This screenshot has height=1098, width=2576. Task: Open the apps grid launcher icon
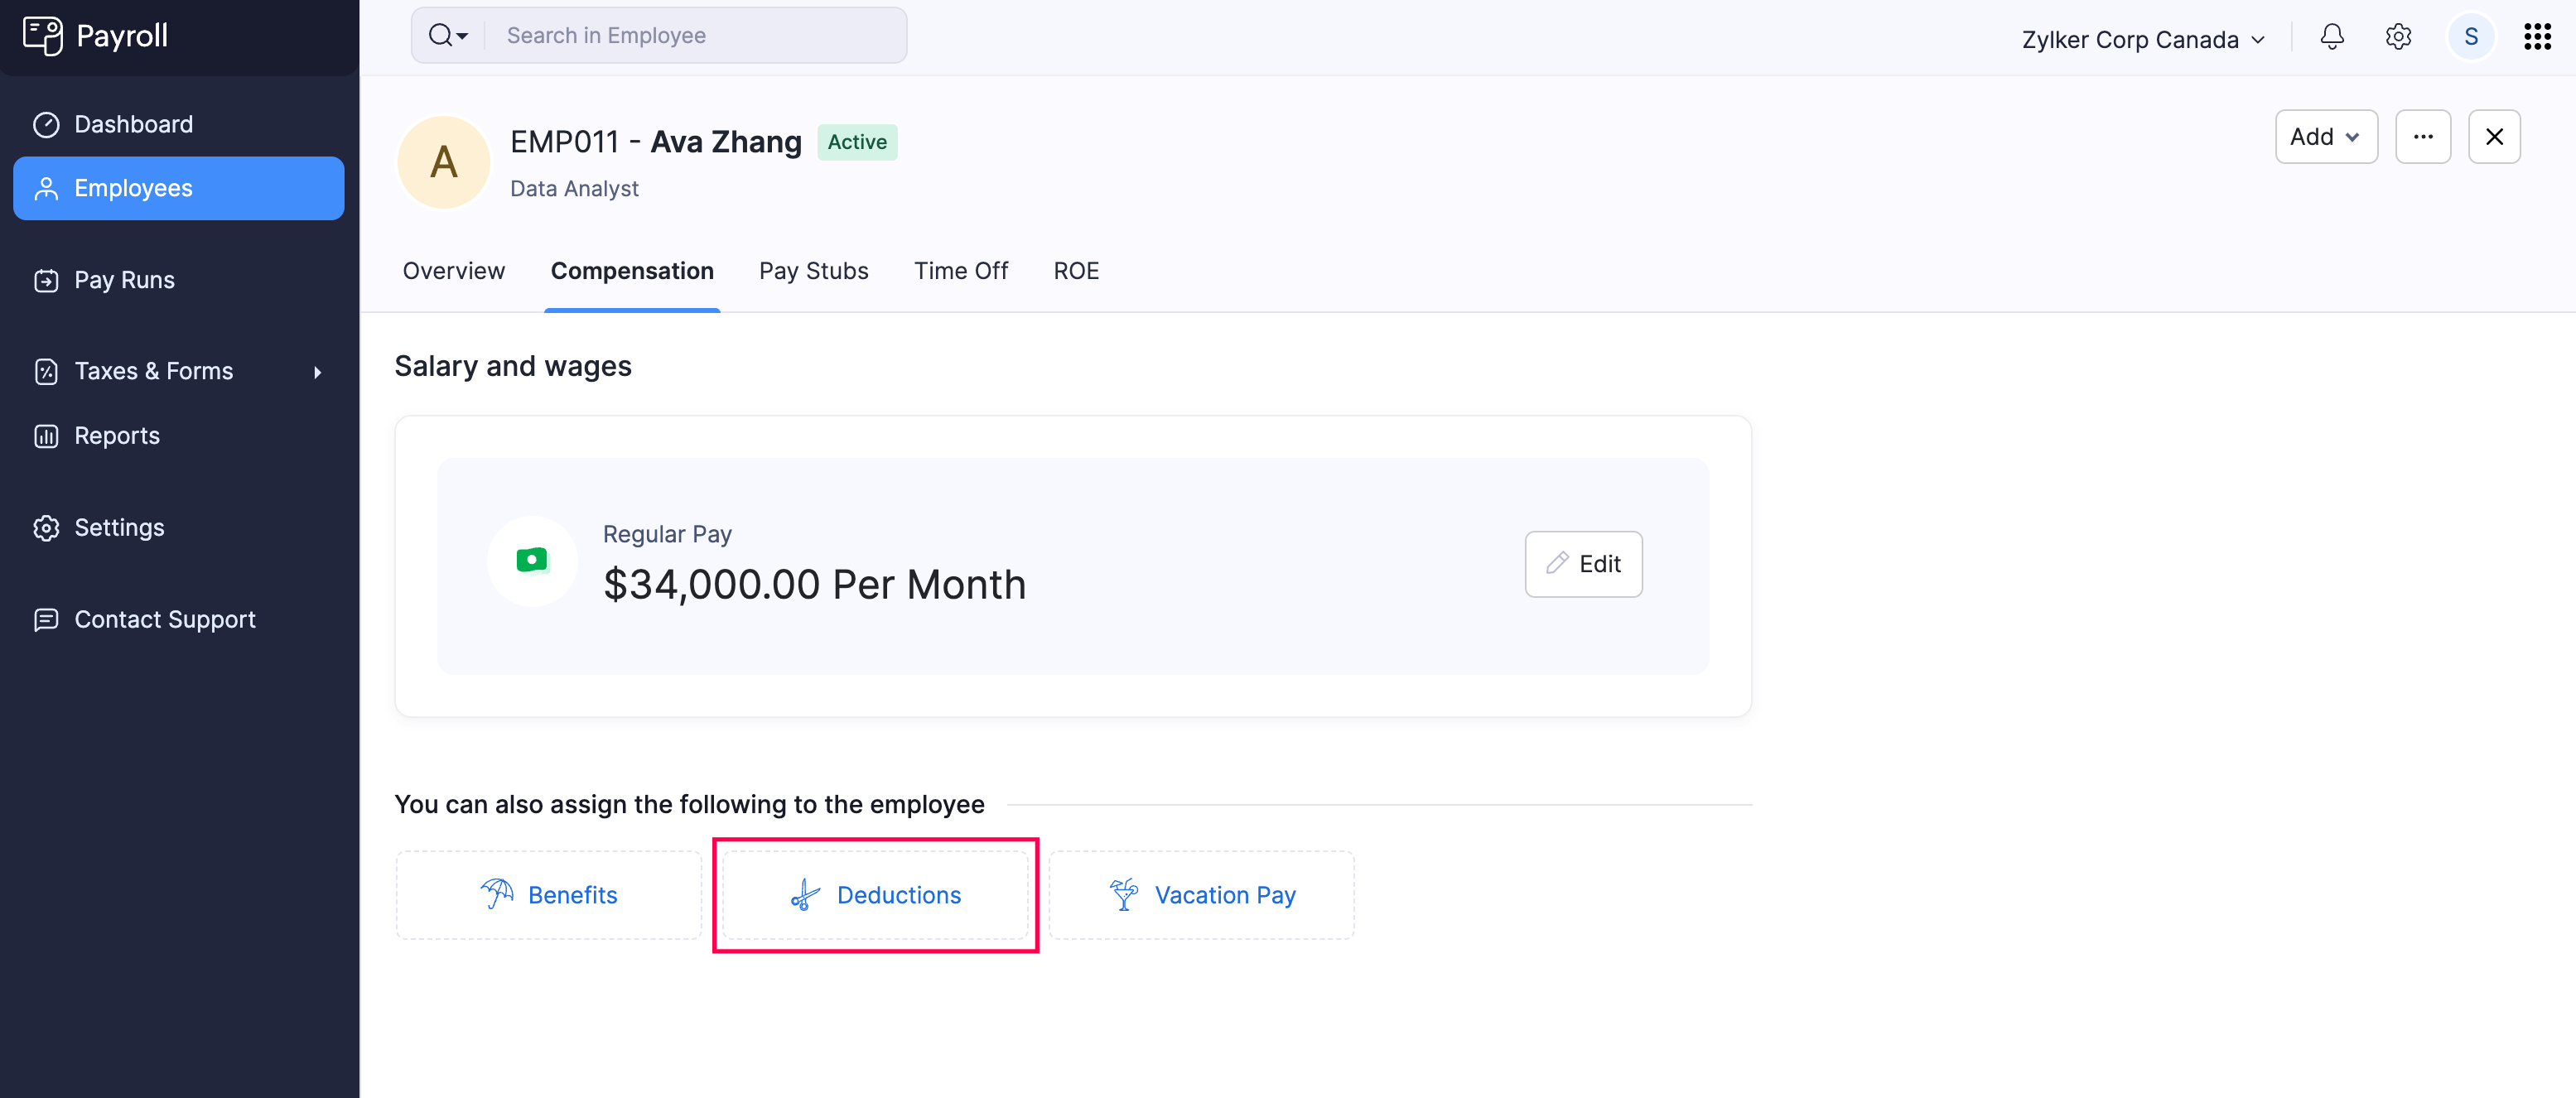point(2537,37)
